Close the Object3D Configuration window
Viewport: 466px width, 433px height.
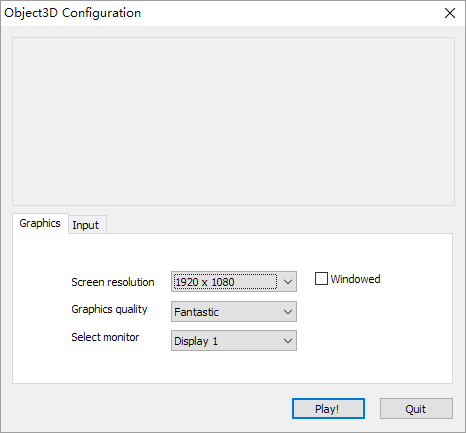tap(450, 13)
